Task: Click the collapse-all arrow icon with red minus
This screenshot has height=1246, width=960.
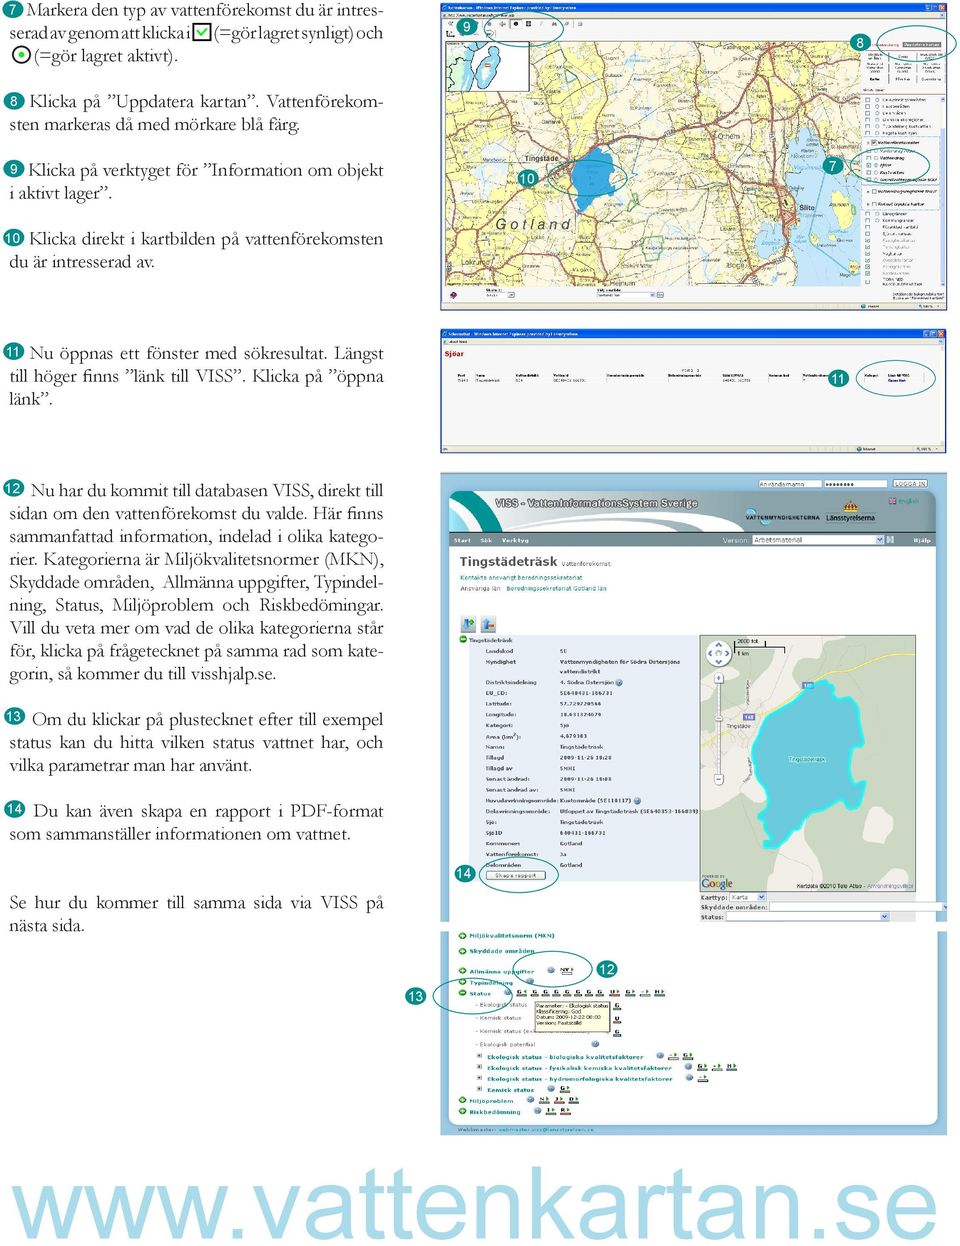Action: [488, 624]
